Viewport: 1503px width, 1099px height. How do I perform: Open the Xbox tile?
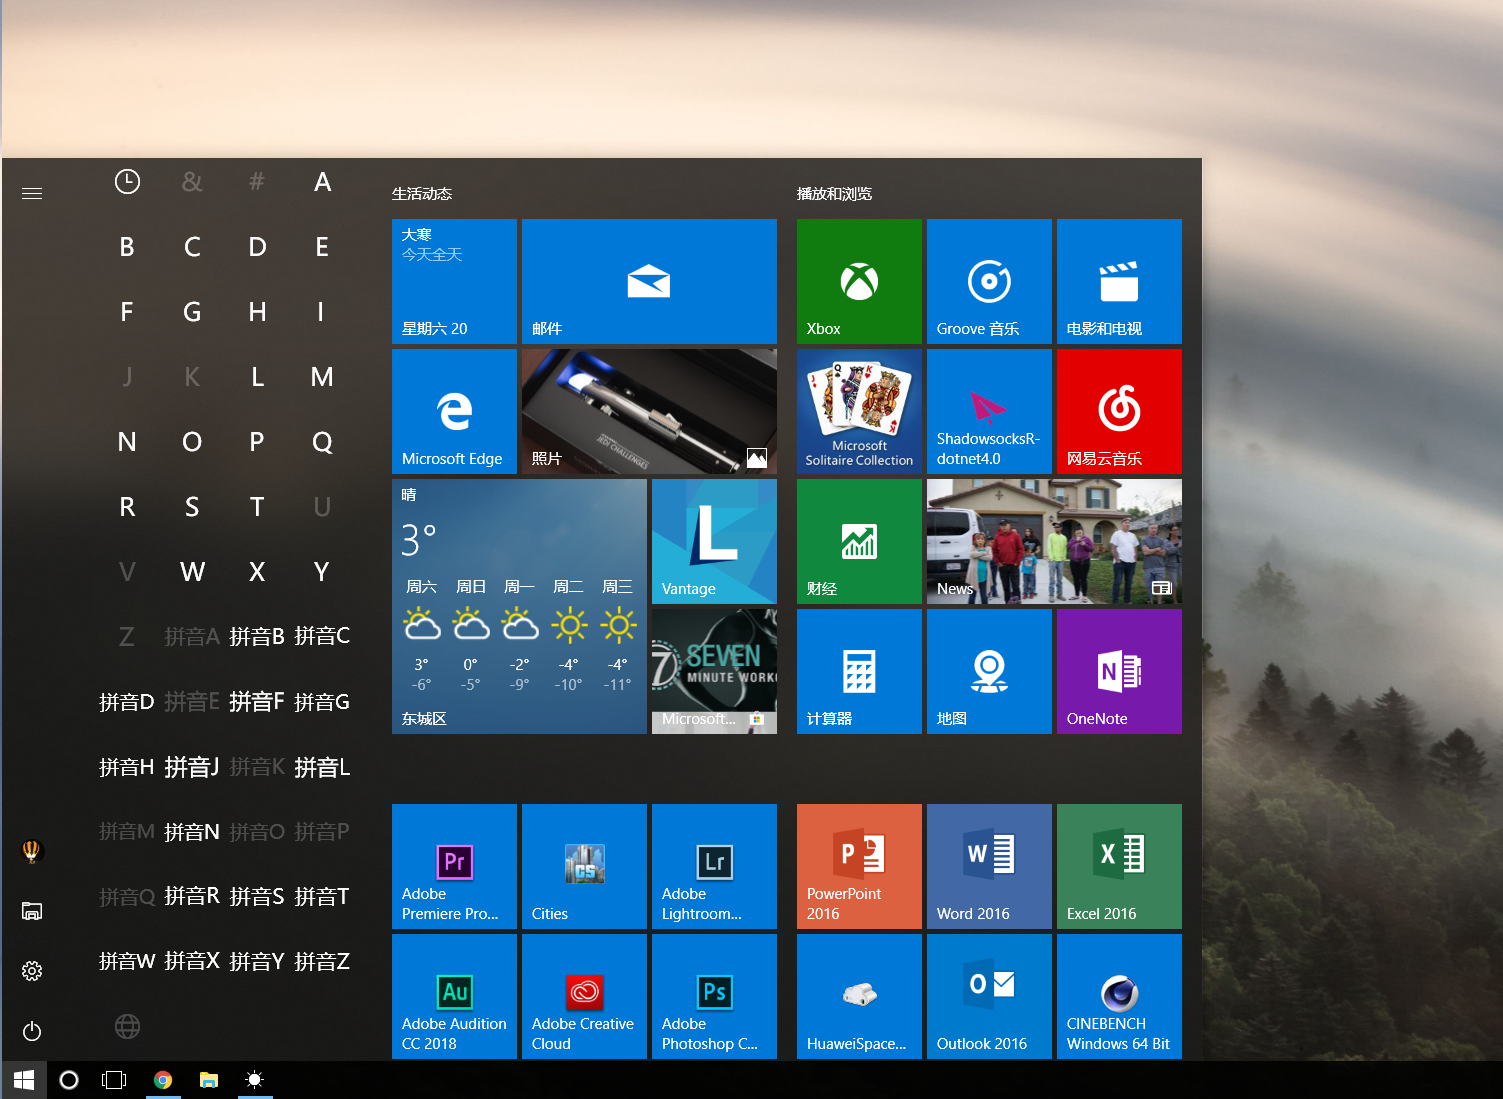(x=859, y=281)
